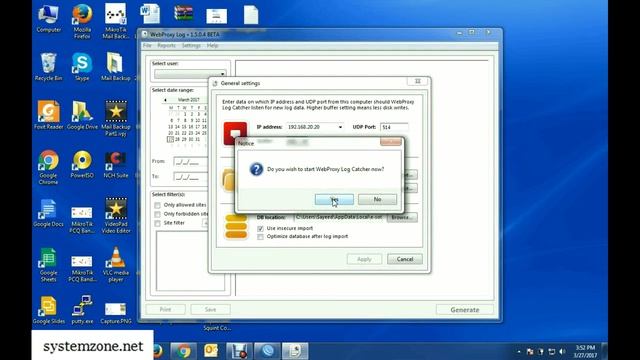Select the Recycle Bin icon
640x360 pixels.
[48, 67]
